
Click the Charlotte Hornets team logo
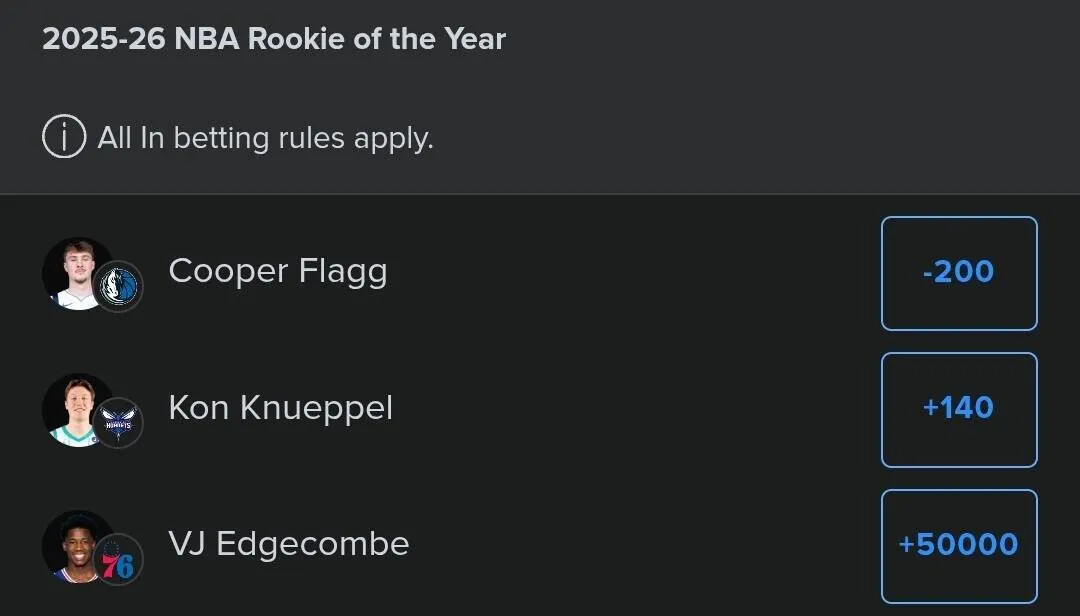pyautogui.click(x=119, y=424)
